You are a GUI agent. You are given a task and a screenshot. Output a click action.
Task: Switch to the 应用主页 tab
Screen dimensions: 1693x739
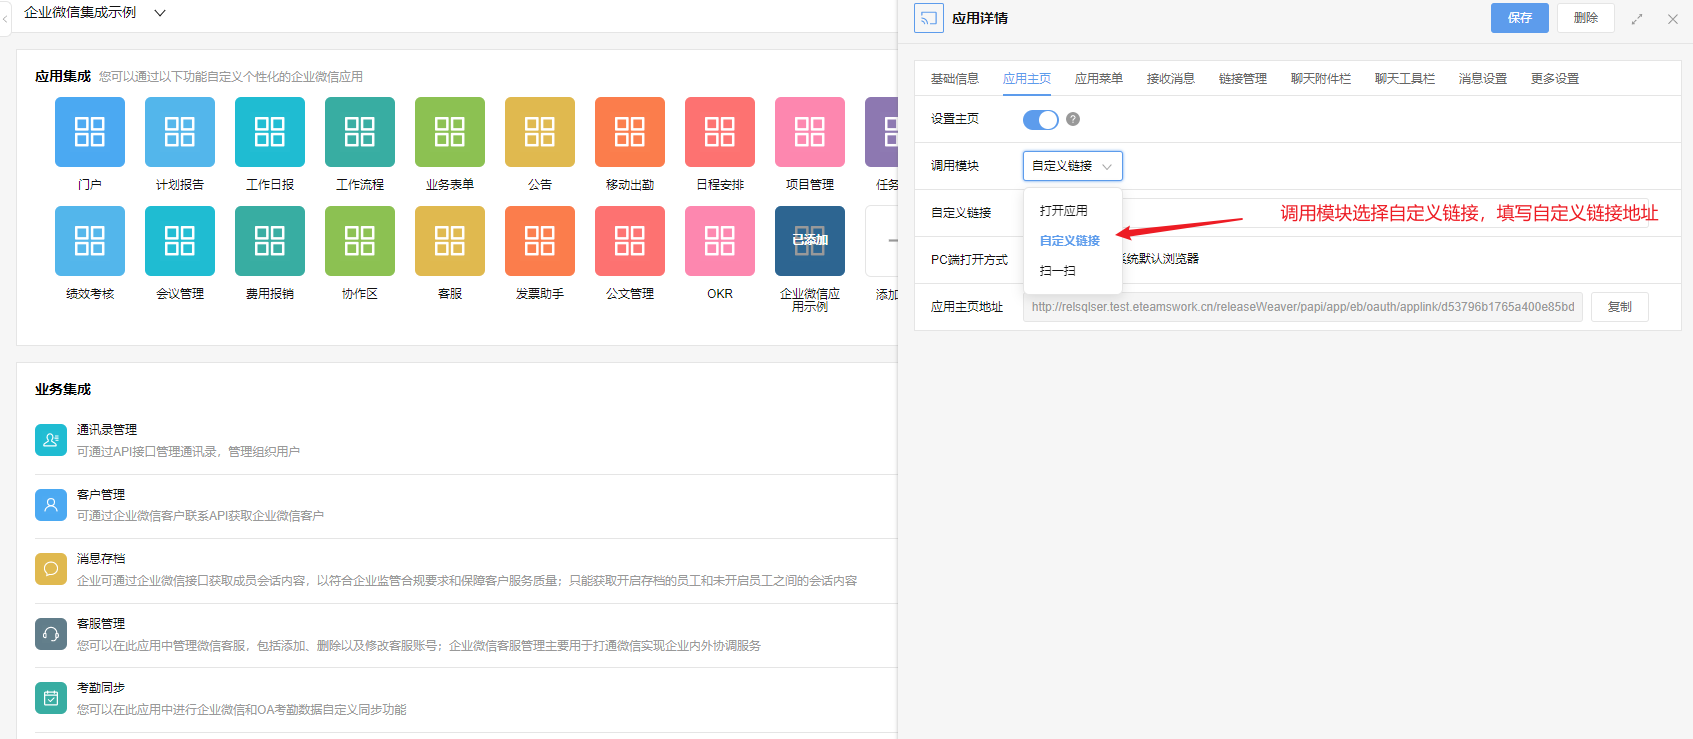point(1027,79)
